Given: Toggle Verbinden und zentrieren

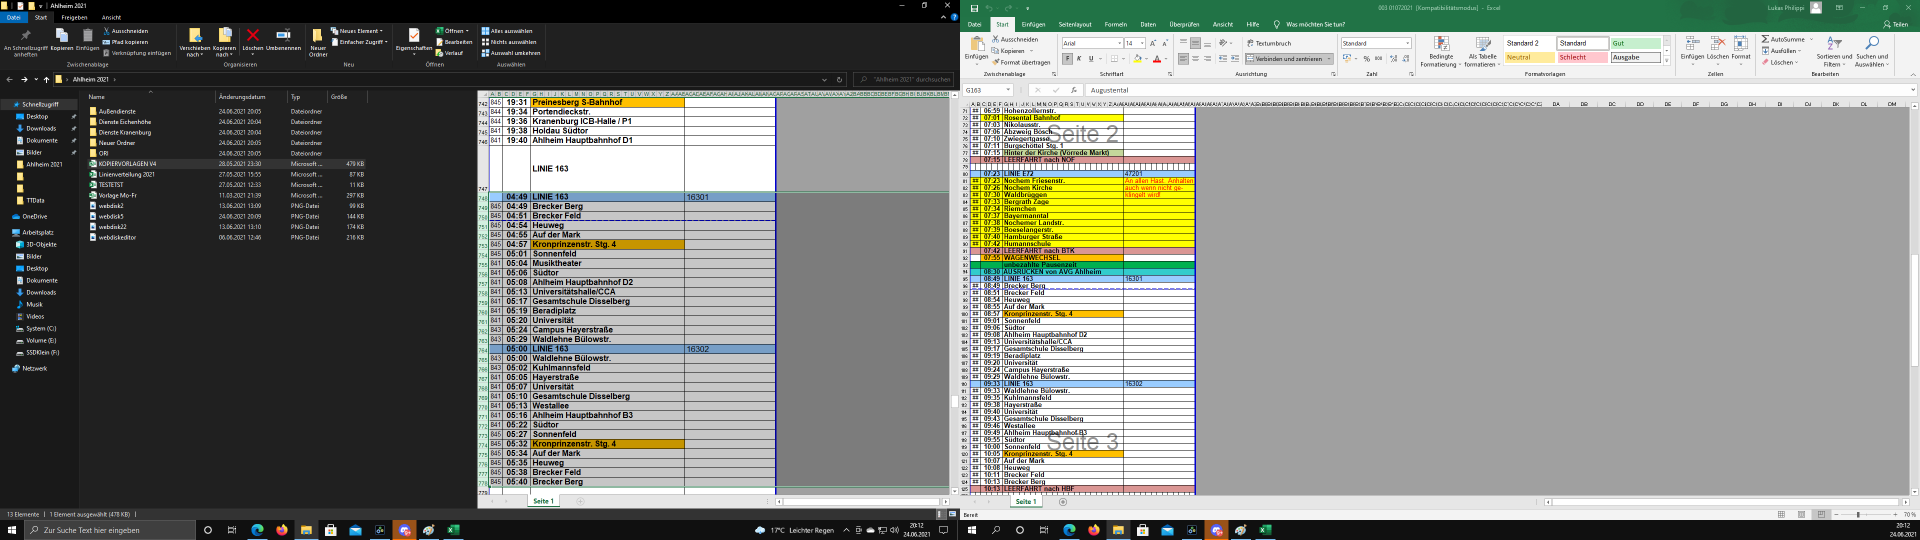Looking at the screenshot, I should pyautogui.click(x=1288, y=59).
